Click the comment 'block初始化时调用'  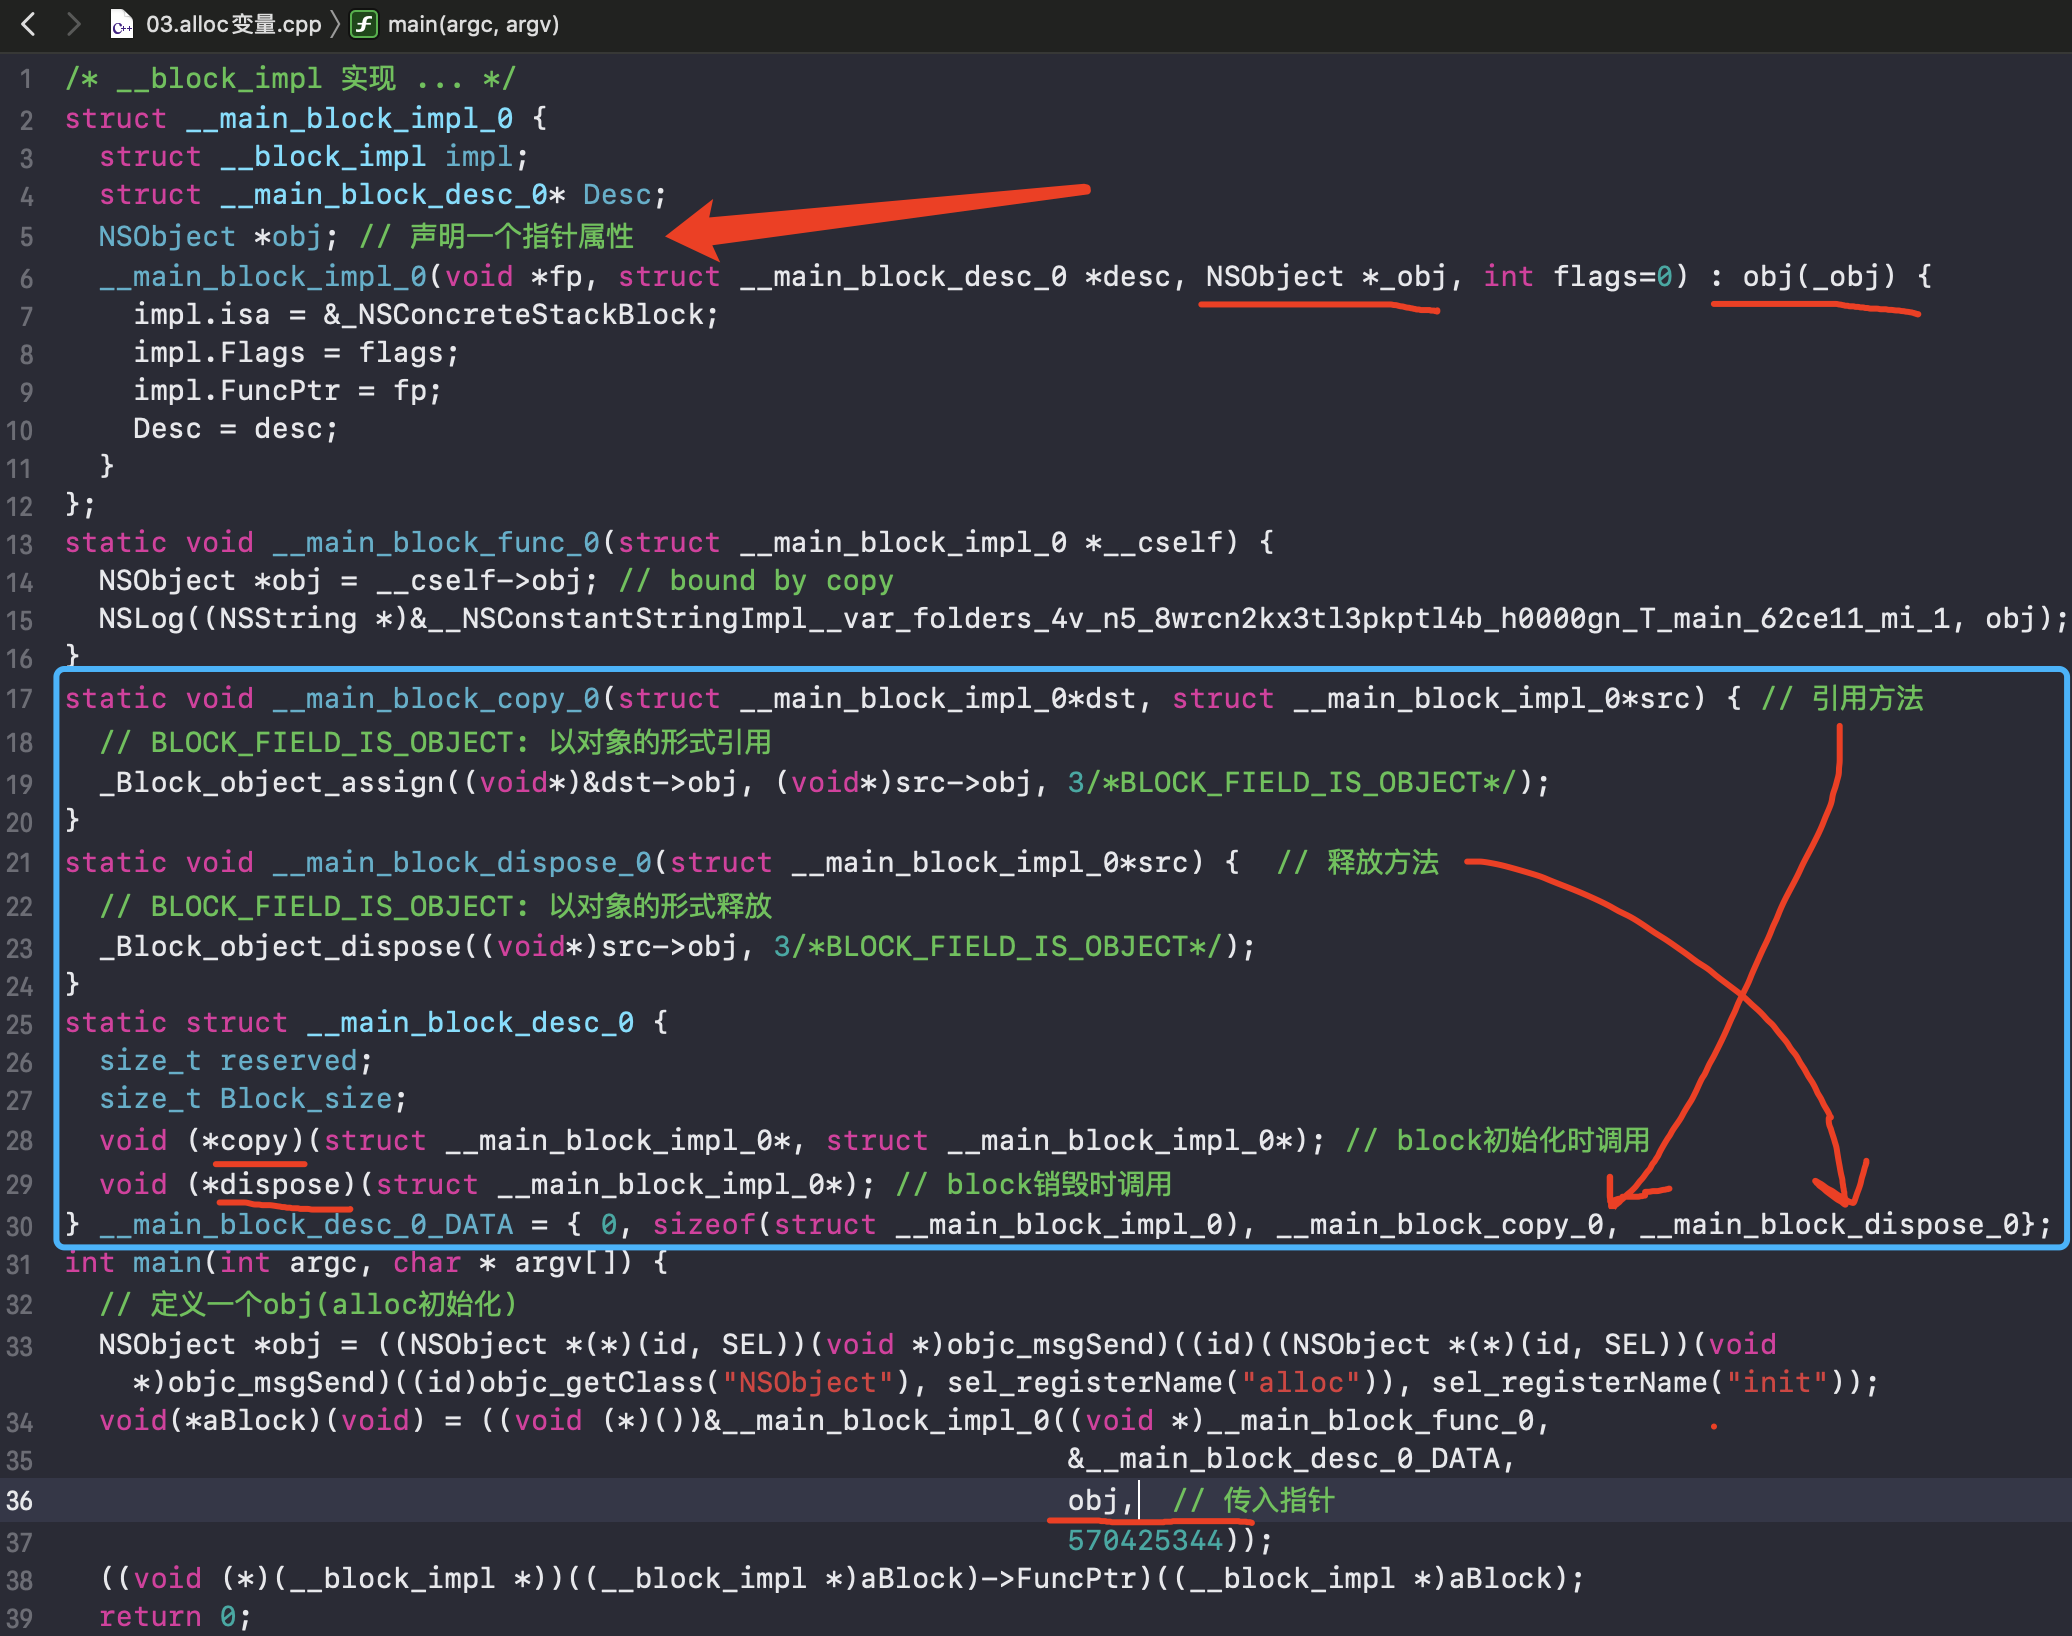[1523, 1141]
